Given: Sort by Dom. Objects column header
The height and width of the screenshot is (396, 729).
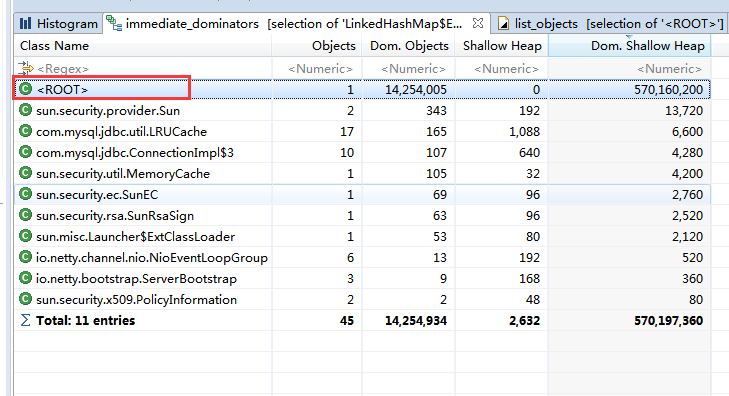Looking at the screenshot, I should pyautogui.click(x=409, y=46).
